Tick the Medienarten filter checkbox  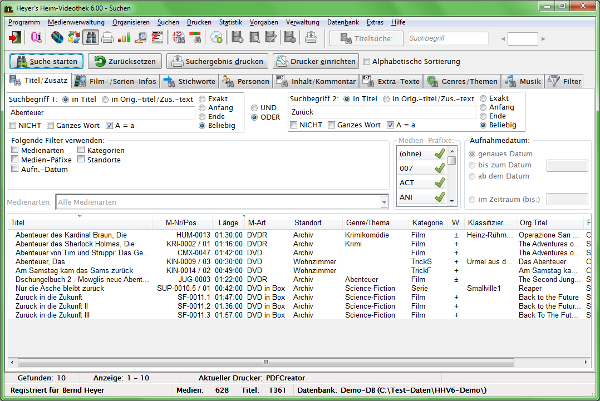pos(14,149)
